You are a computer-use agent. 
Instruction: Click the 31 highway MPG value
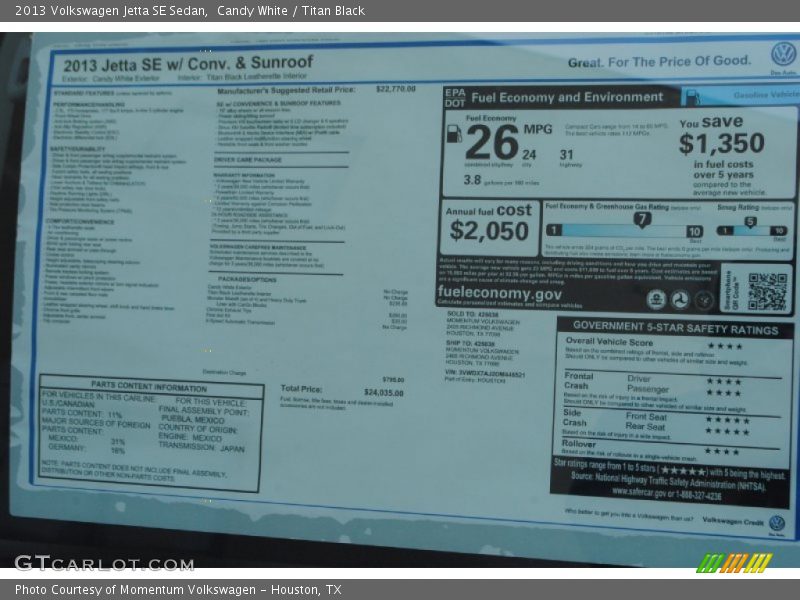(x=566, y=155)
